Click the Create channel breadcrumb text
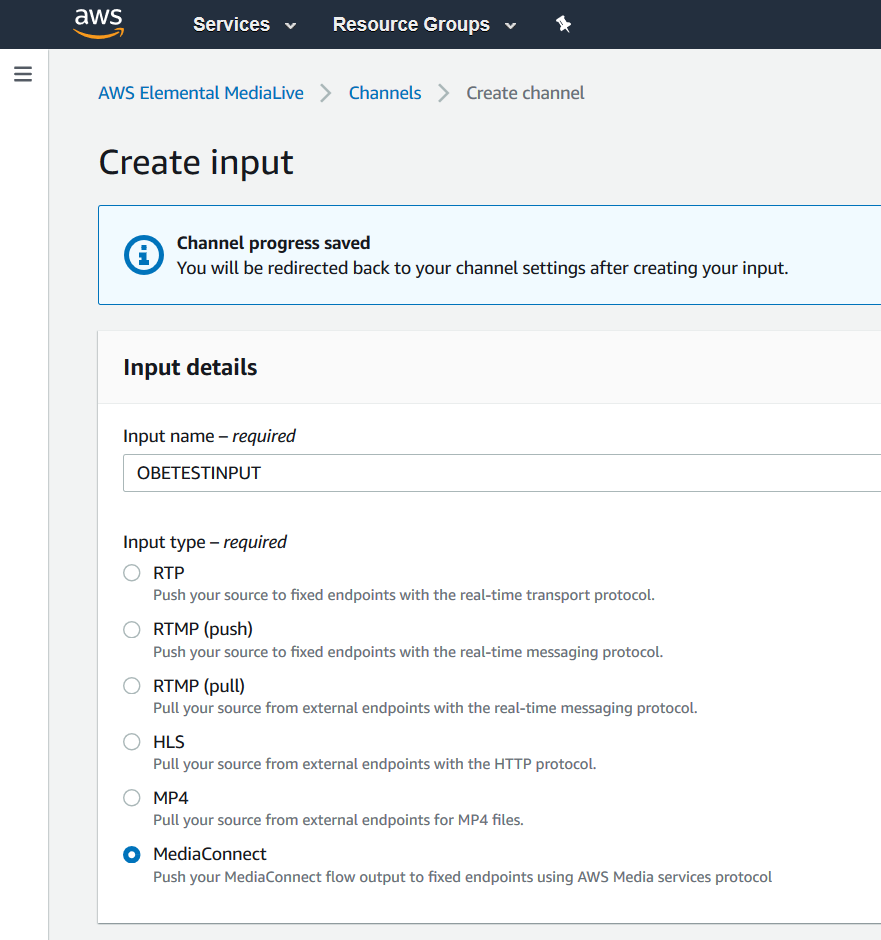881x940 pixels. tap(525, 93)
